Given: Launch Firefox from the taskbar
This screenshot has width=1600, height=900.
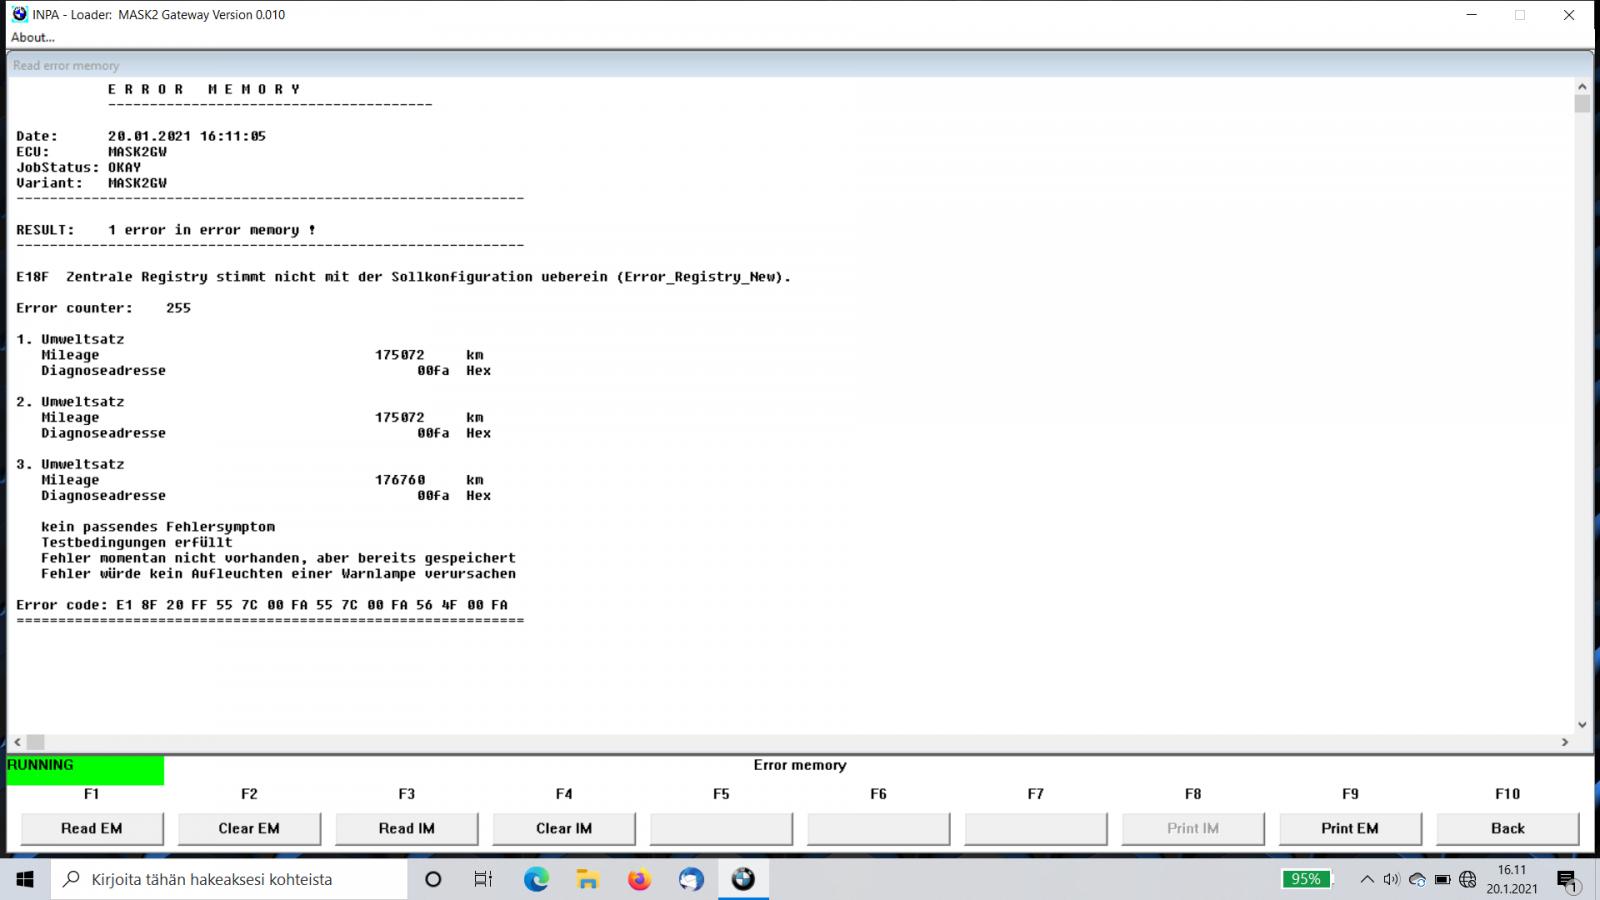Looking at the screenshot, I should [639, 879].
